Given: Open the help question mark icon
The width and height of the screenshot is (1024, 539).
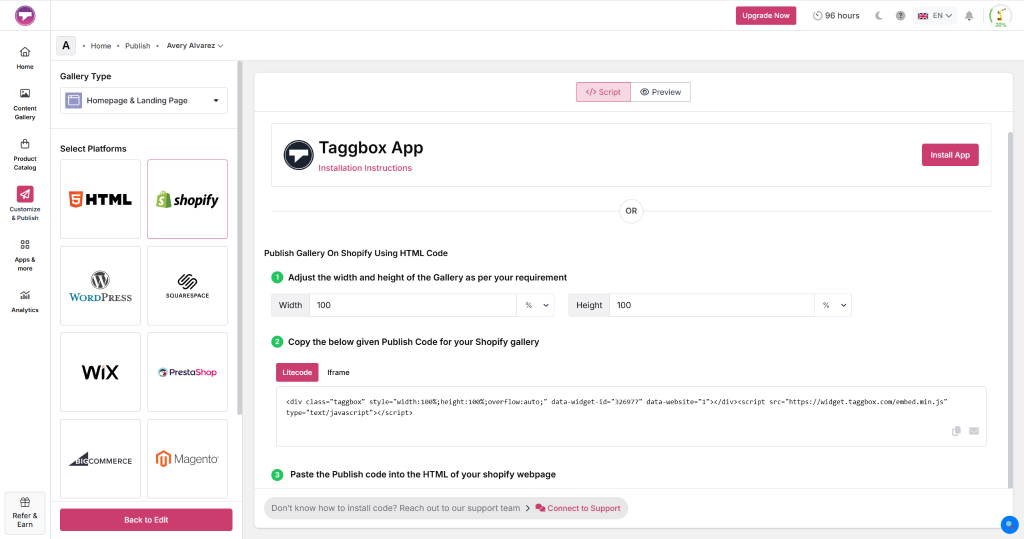Looking at the screenshot, I should 901,16.
